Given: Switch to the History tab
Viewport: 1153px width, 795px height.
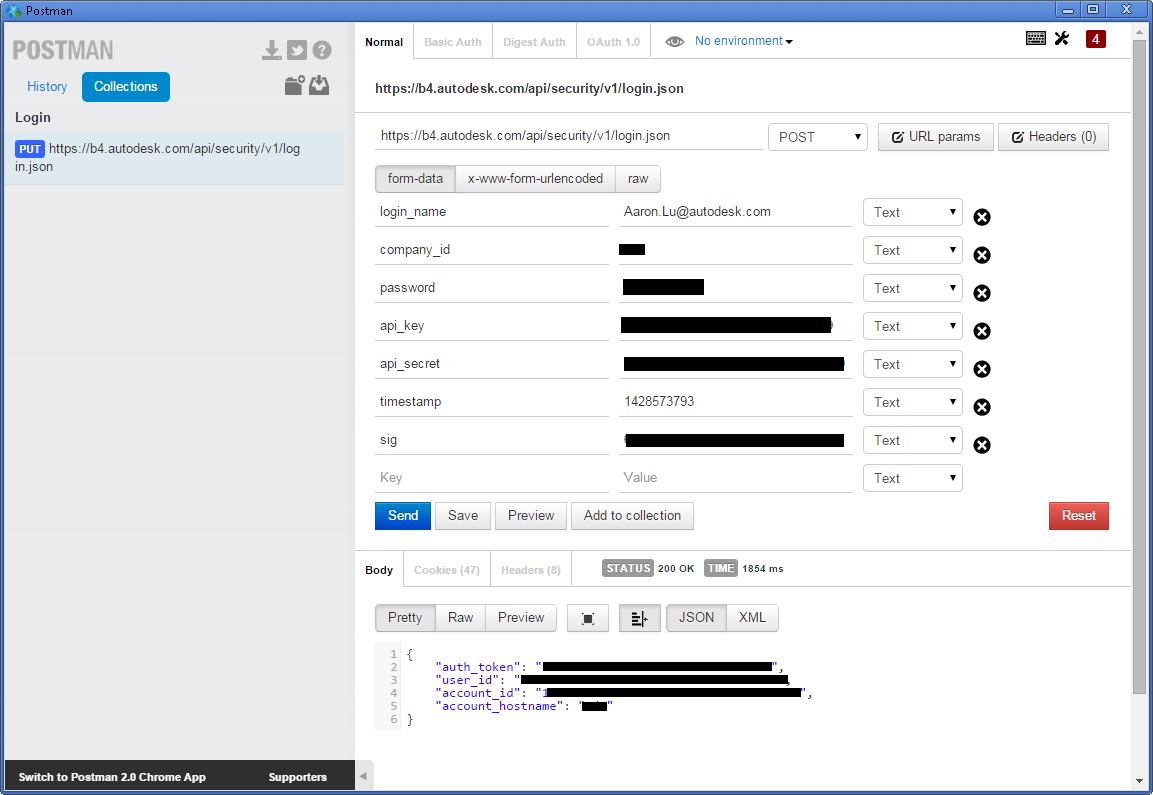Looking at the screenshot, I should [47, 87].
